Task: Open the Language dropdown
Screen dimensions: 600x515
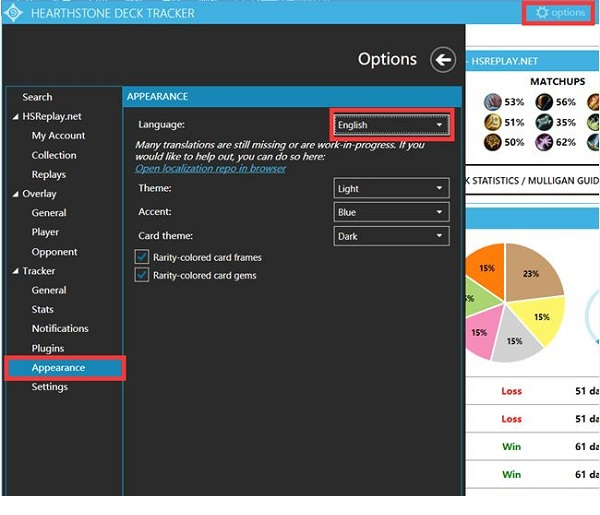Action: (x=391, y=125)
